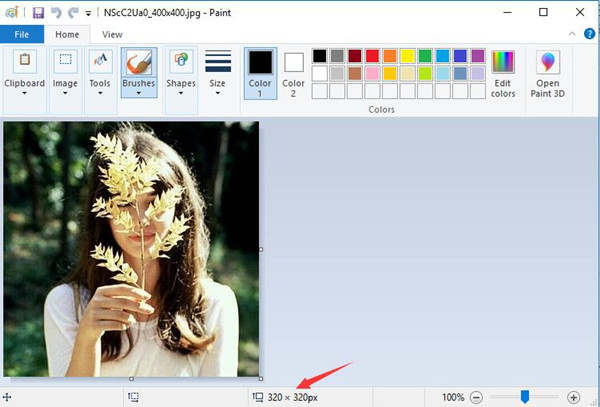Screen dimensions: 600x407
Task: Pick the pink (rose) color swatch
Action: [x=372, y=73]
